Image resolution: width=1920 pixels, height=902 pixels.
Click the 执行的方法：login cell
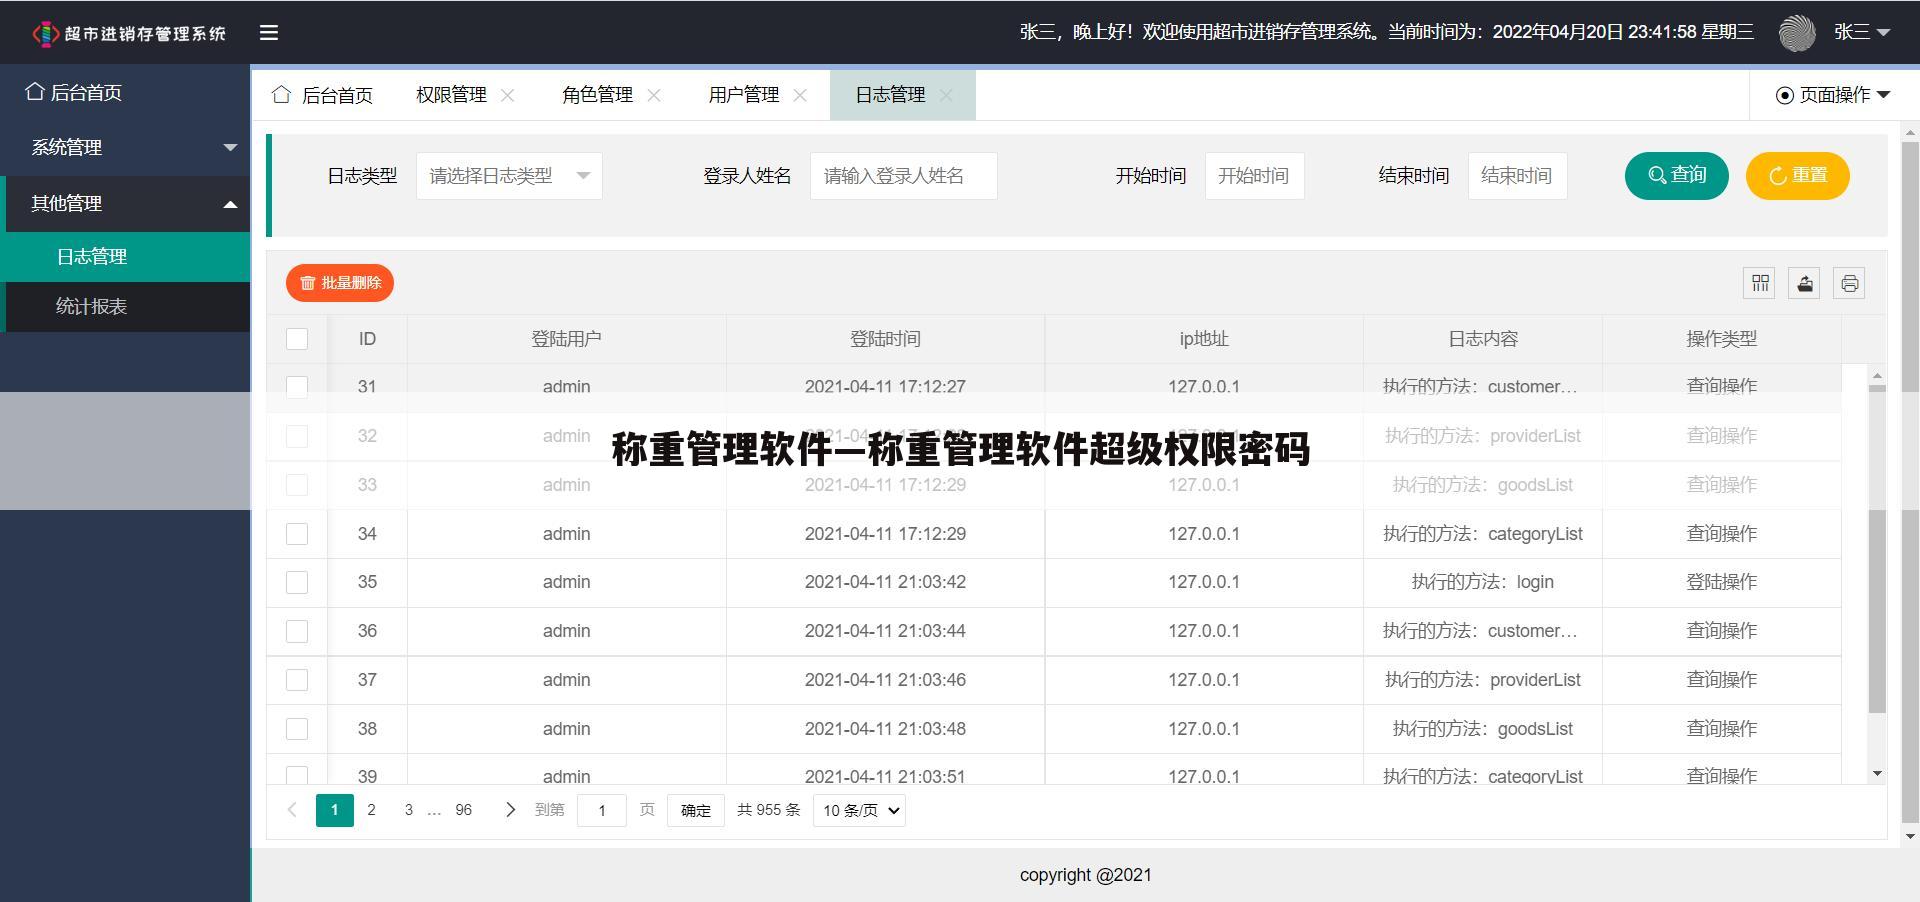pyautogui.click(x=1483, y=582)
